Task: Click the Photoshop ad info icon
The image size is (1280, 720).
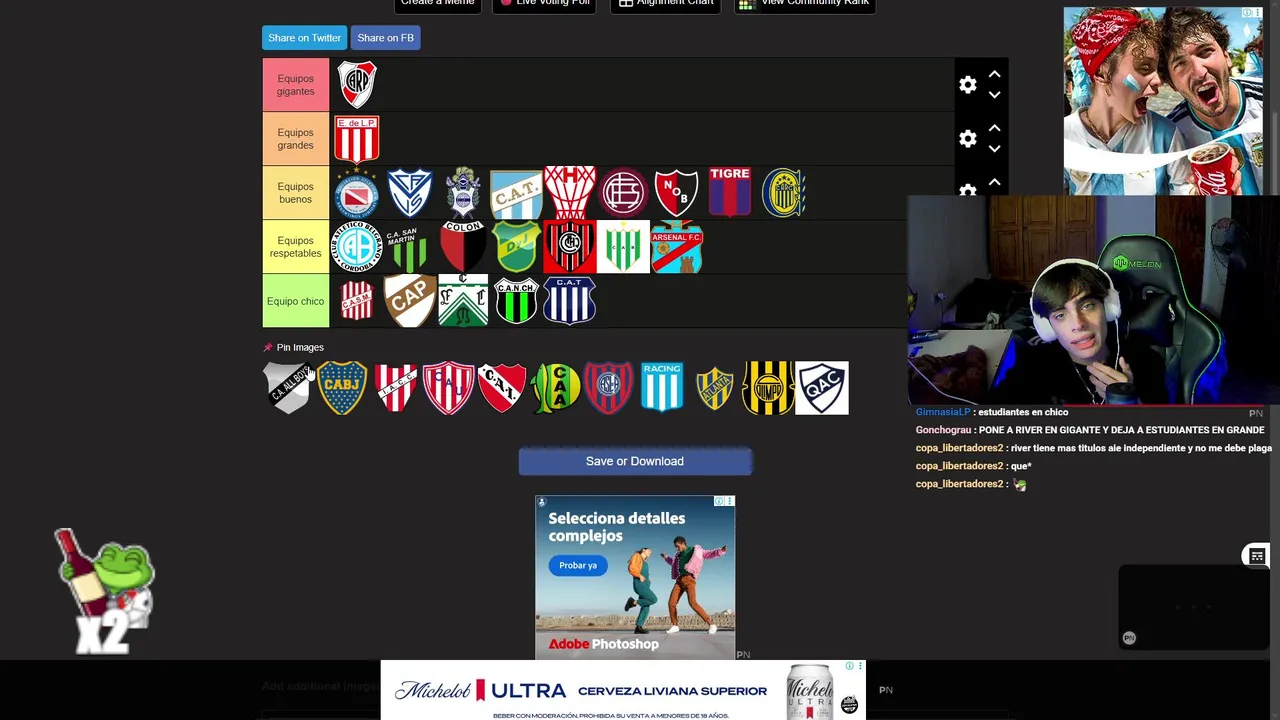Action: [x=720, y=501]
